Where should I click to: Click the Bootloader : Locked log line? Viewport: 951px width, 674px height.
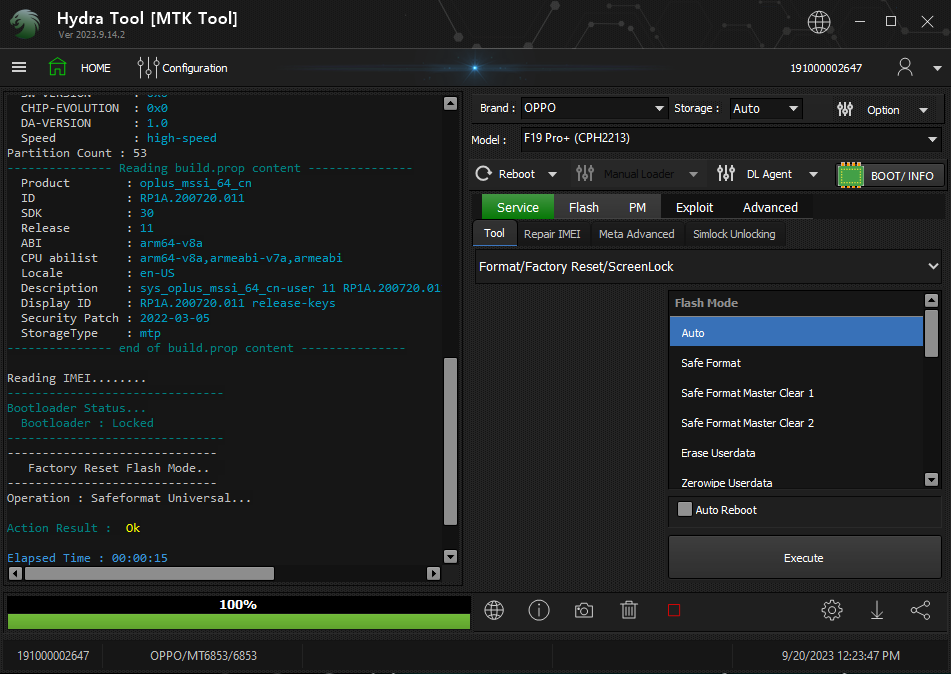tap(87, 423)
